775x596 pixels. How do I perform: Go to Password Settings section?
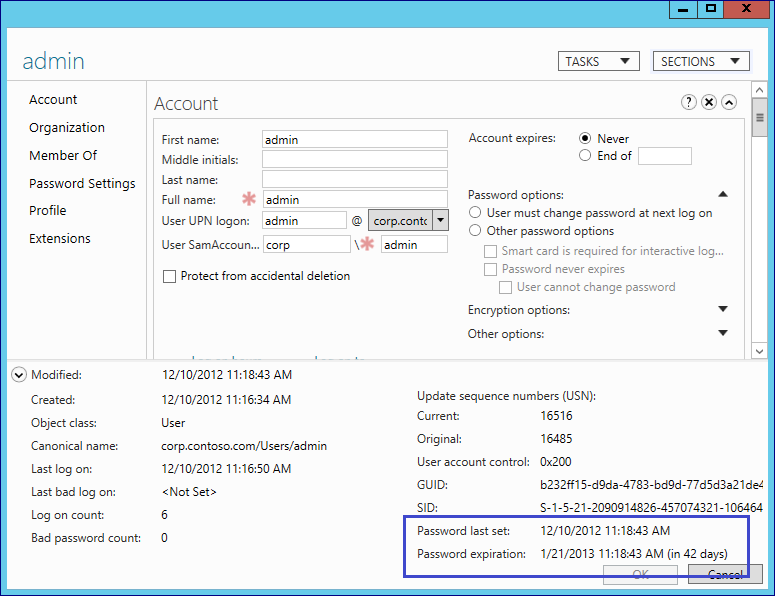[x=82, y=183]
